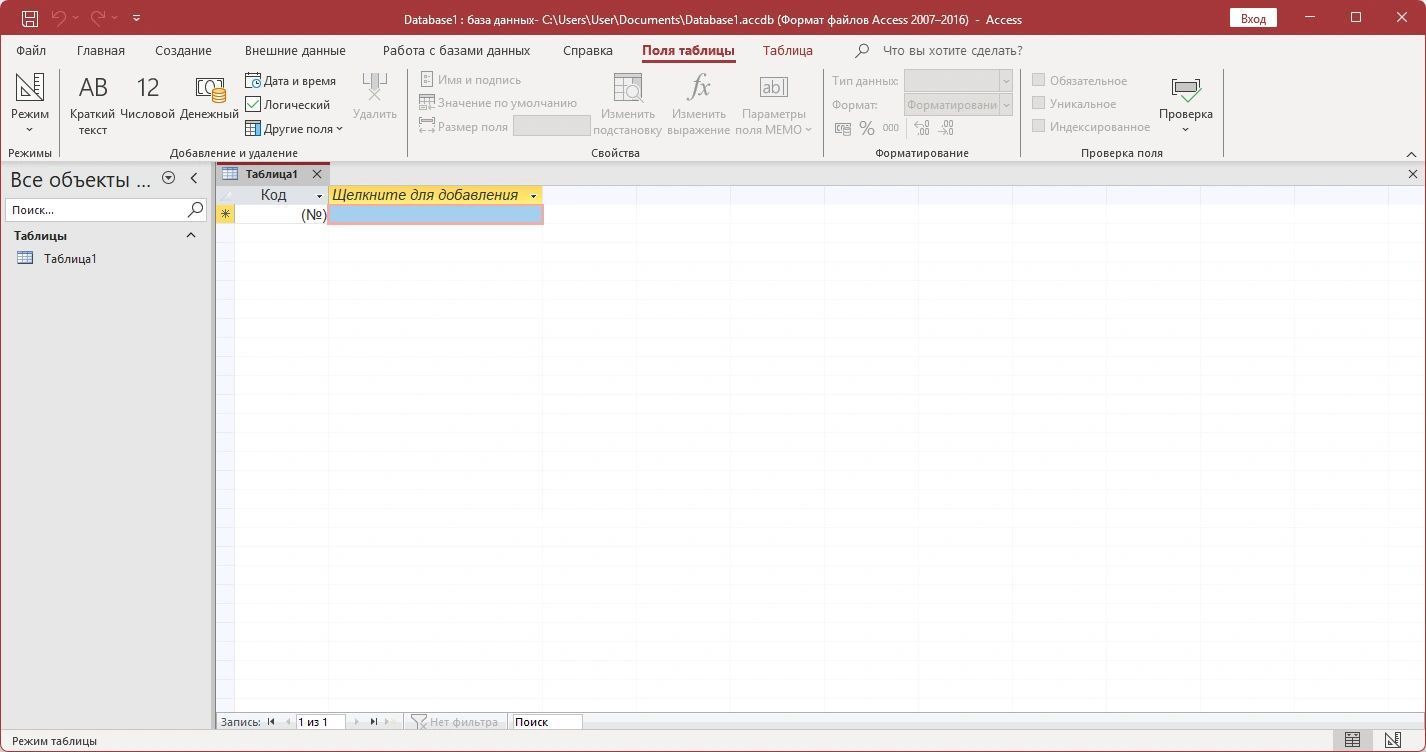Click the navigation pane Поиск field
Viewport: 1426px width, 752px height.
click(x=97, y=210)
